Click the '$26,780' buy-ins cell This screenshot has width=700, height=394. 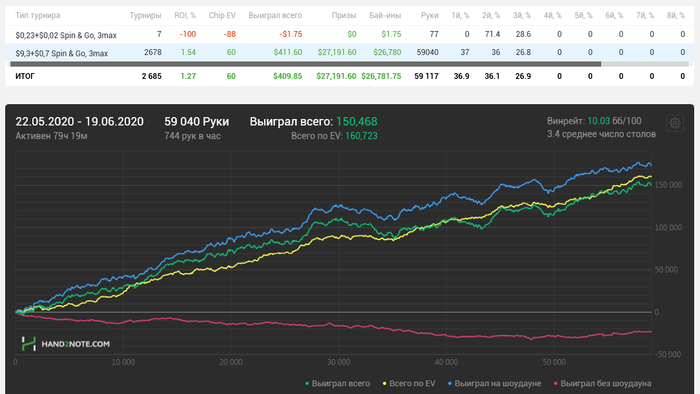(388, 52)
